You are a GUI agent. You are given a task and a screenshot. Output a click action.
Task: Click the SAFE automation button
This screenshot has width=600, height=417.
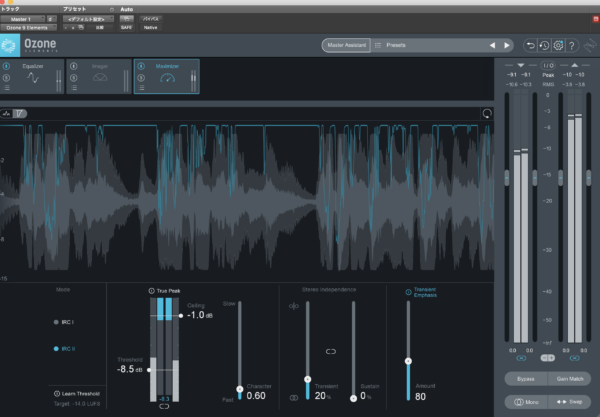coord(126,28)
